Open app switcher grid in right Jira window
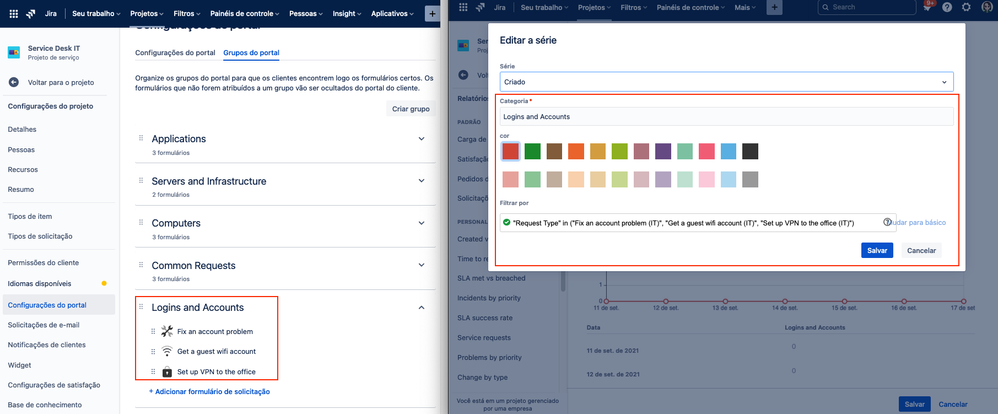 click(463, 7)
